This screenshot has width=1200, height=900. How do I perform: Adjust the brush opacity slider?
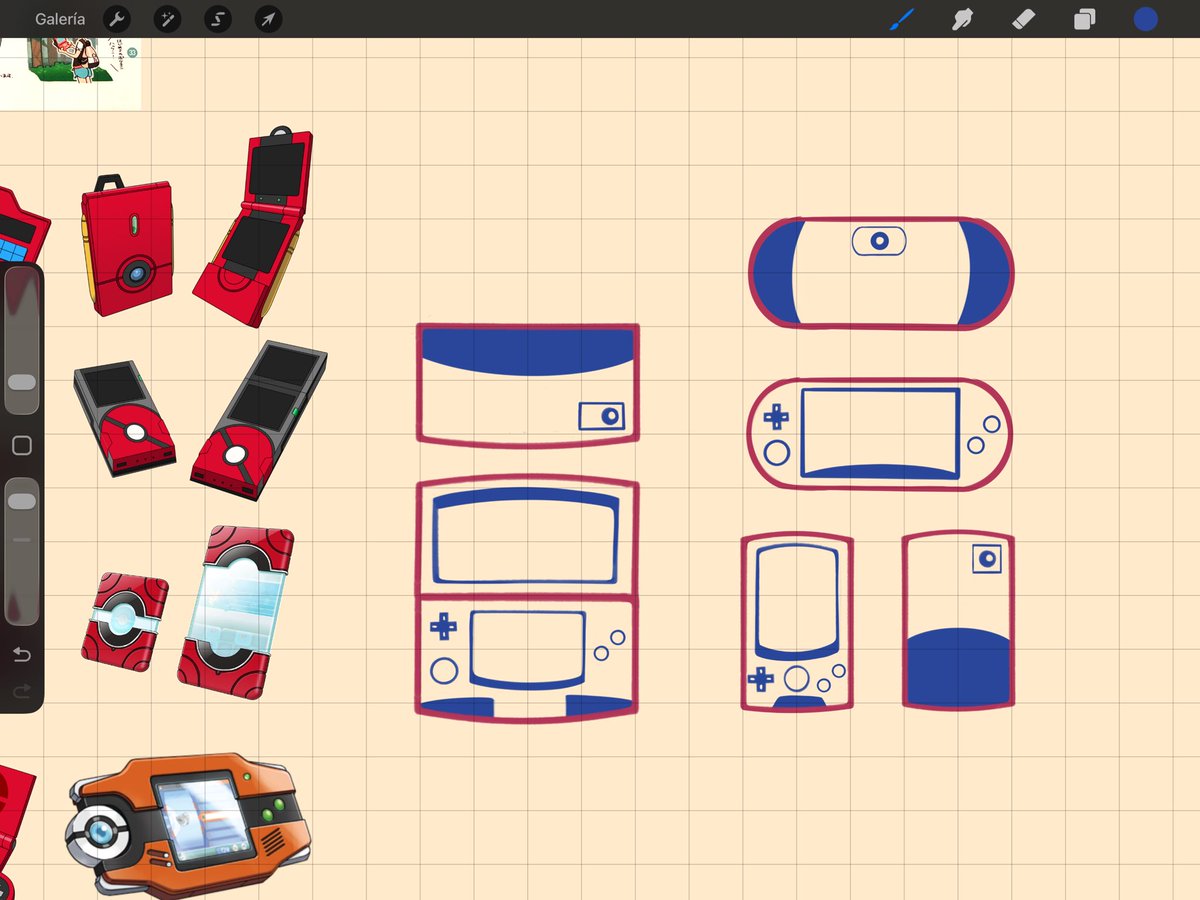tap(22, 551)
